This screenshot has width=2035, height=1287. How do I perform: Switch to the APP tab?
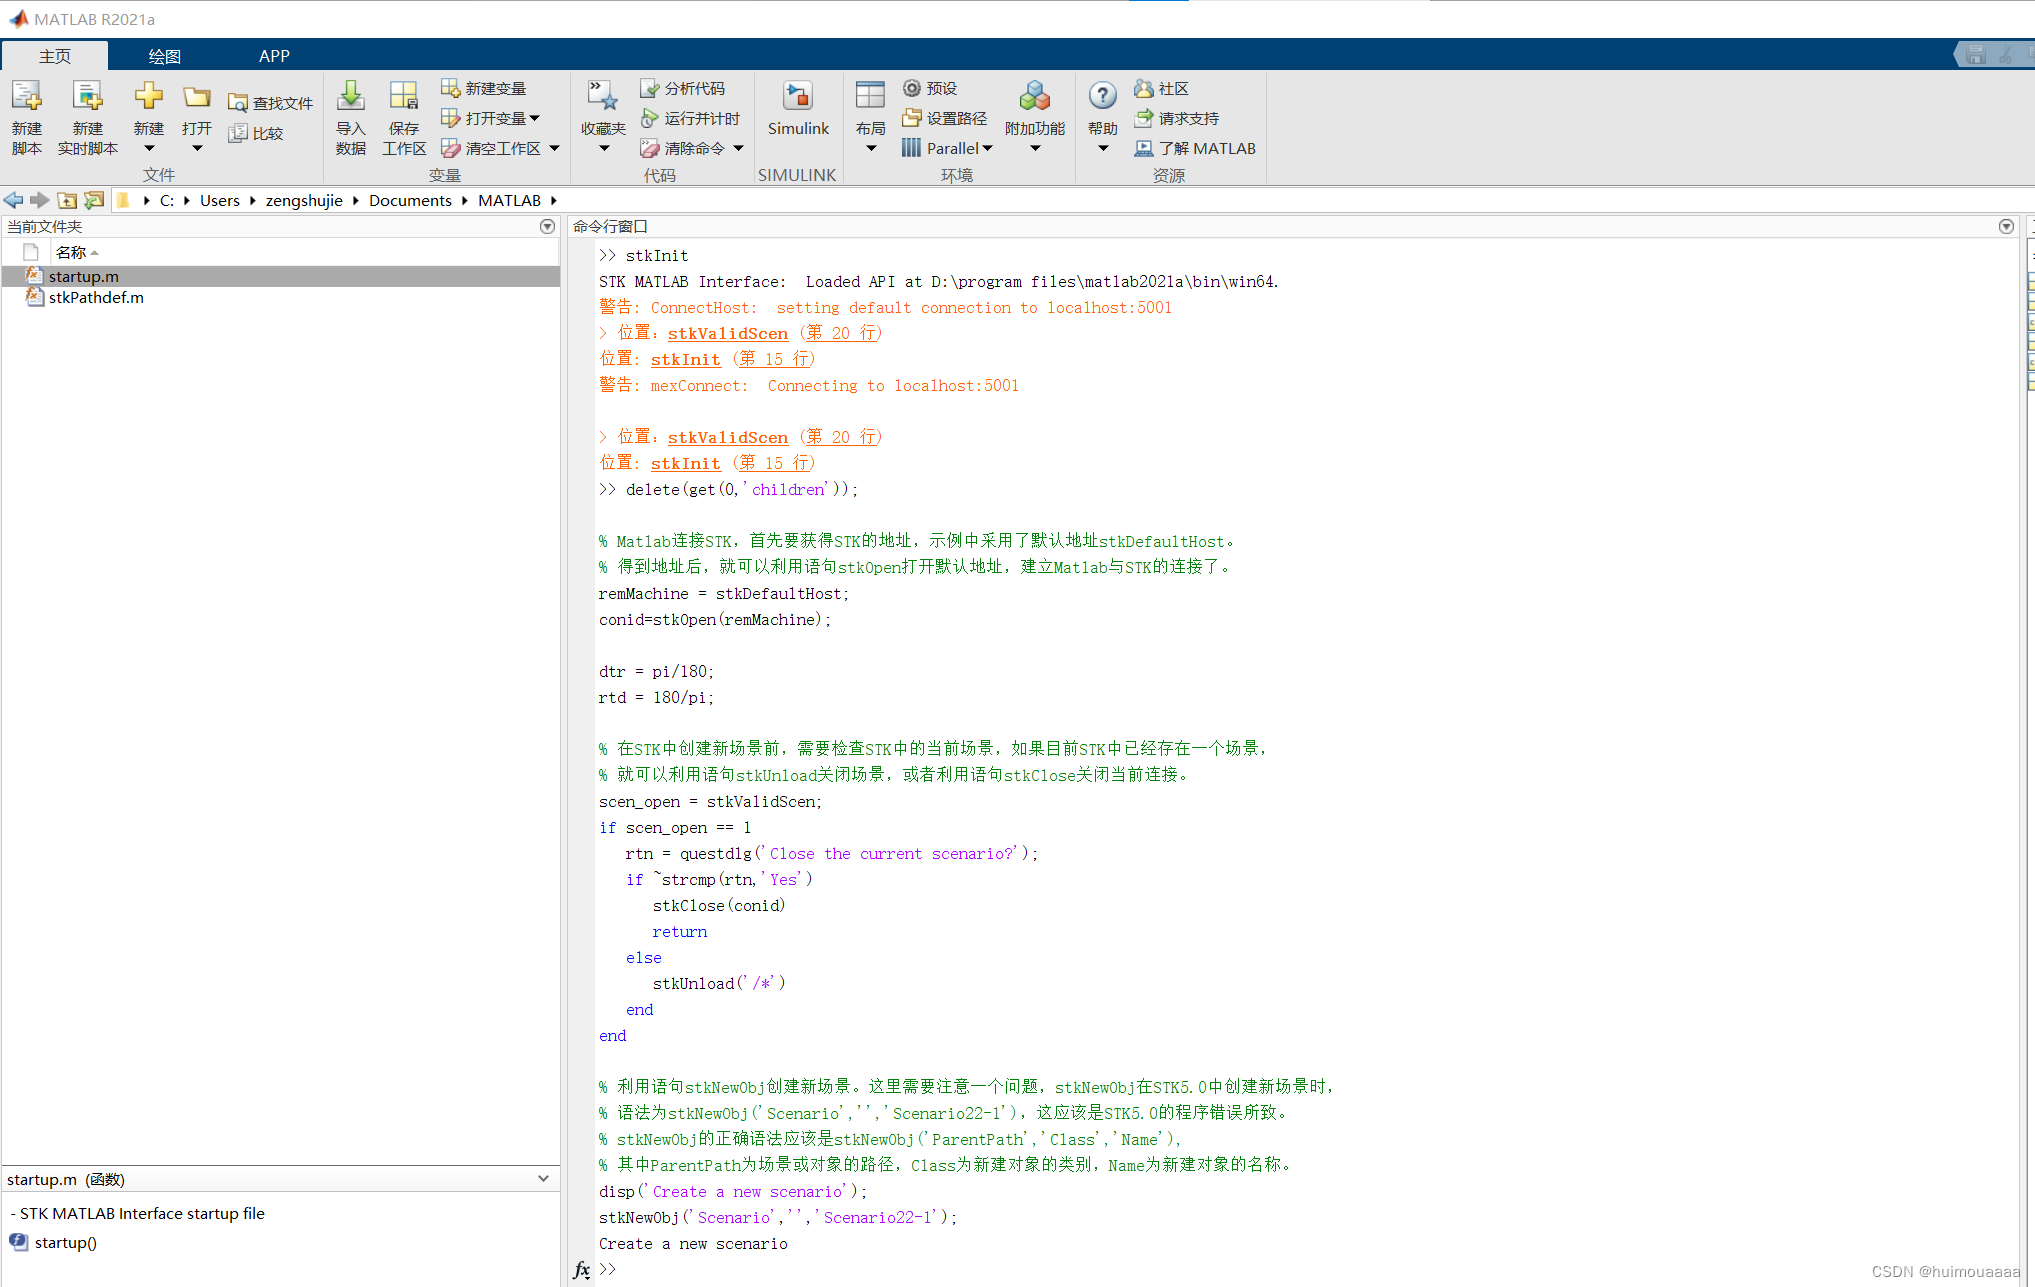[x=274, y=56]
